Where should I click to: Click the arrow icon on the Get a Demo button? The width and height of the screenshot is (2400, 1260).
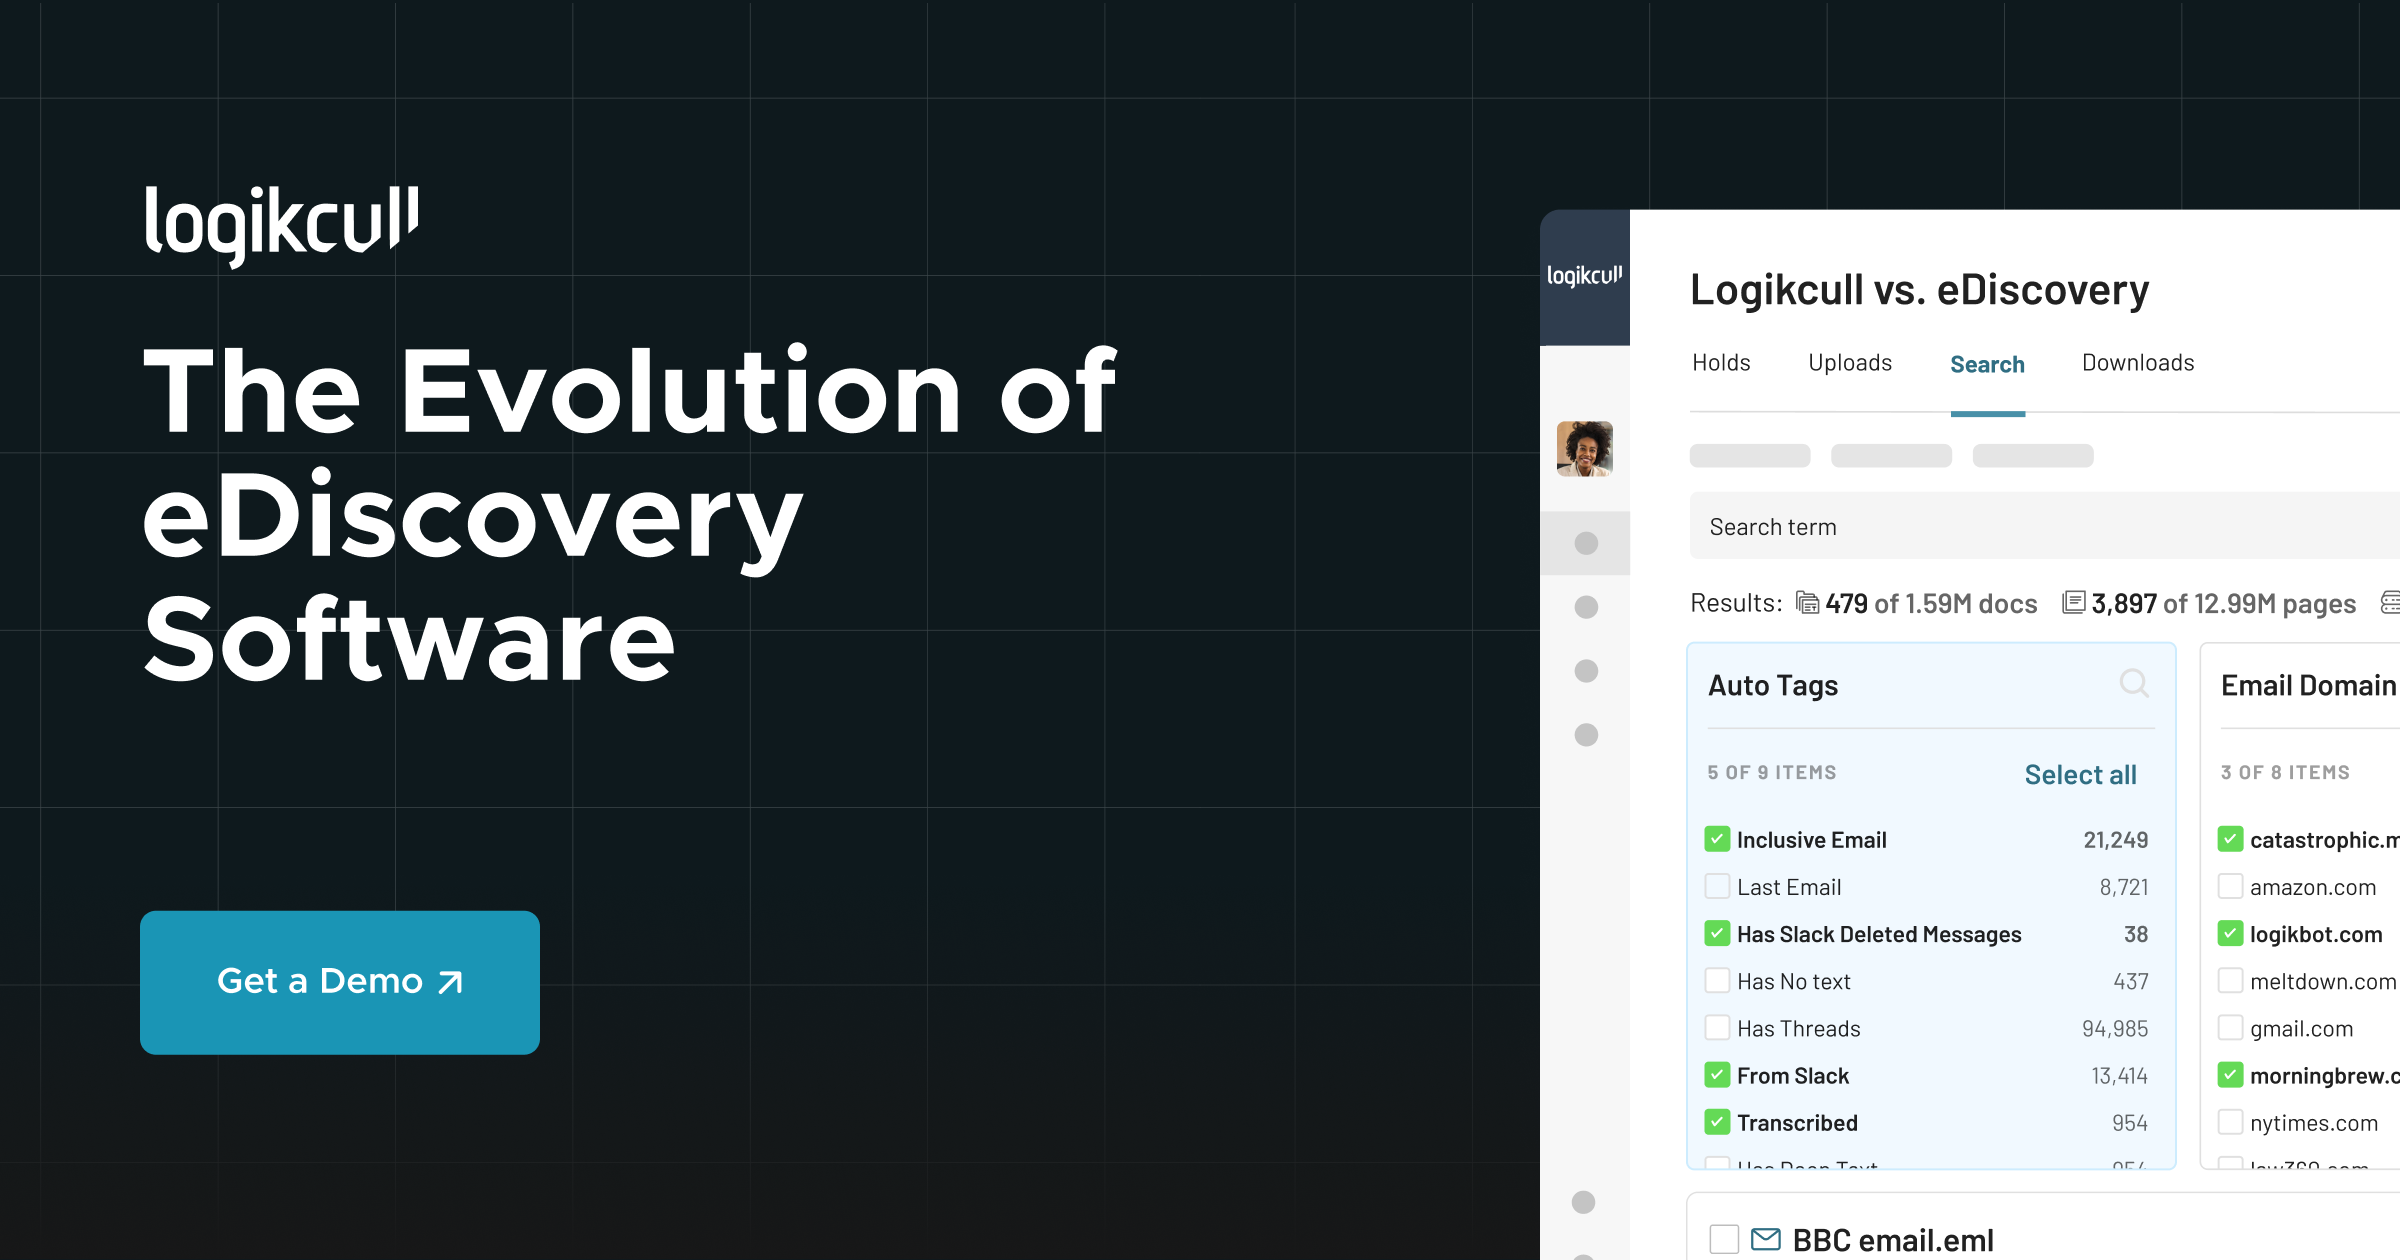pyautogui.click(x=451, y=982)
